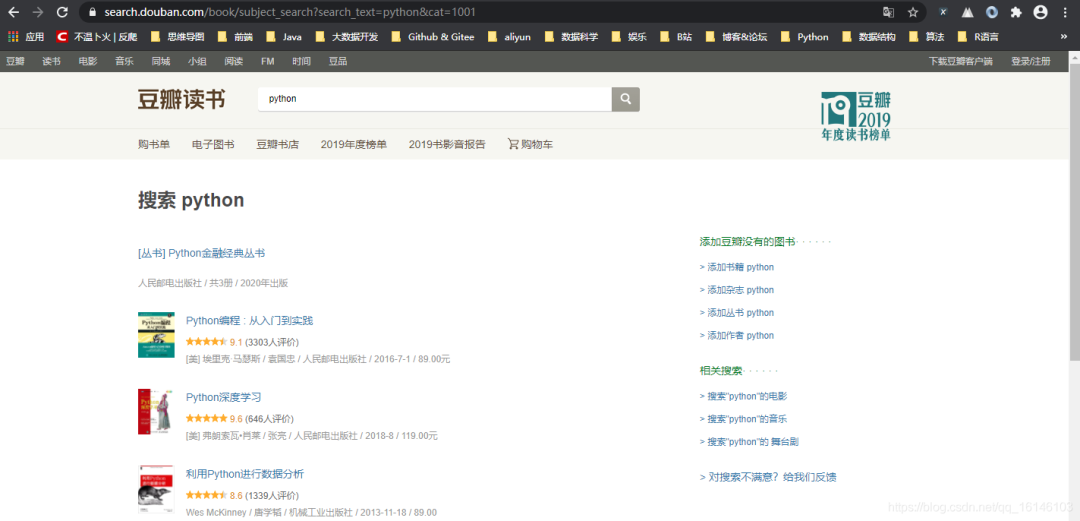Image resolution: width=1080 pixels, height=521 pixels.
Task: Open the 大数据开发 bookmark folder
Action: 346,37
